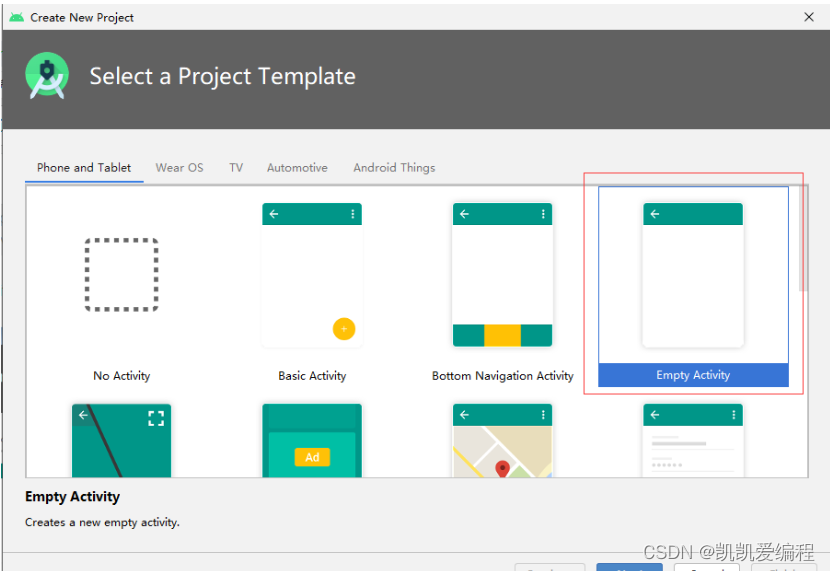830x571 pixels.
Task: Open the TV tab
Action: (236, 168)
